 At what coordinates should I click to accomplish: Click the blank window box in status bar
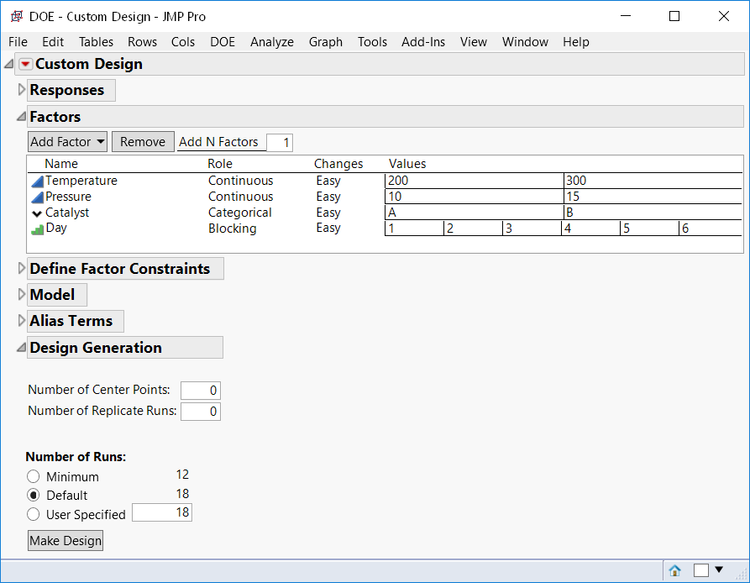(701, 570)
